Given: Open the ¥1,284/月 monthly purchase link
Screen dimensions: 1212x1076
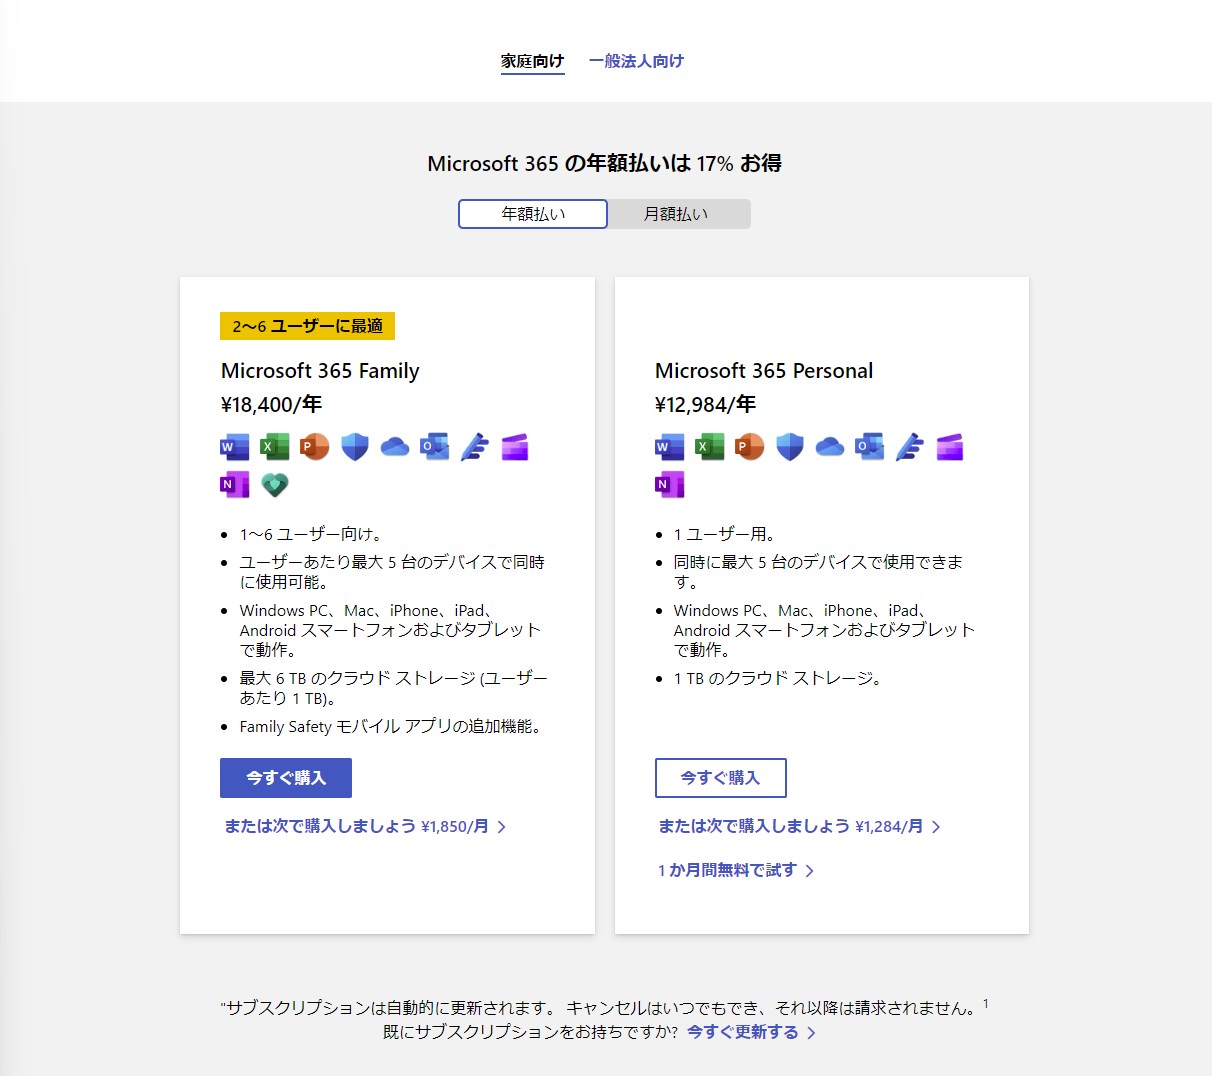Looking at the screenshot, I should click(800, 826).
